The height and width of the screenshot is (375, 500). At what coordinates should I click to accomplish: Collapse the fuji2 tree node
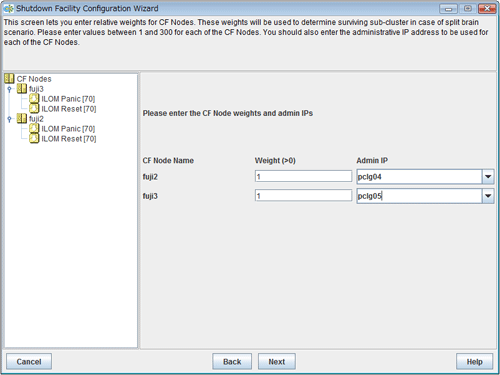[10, 119]
